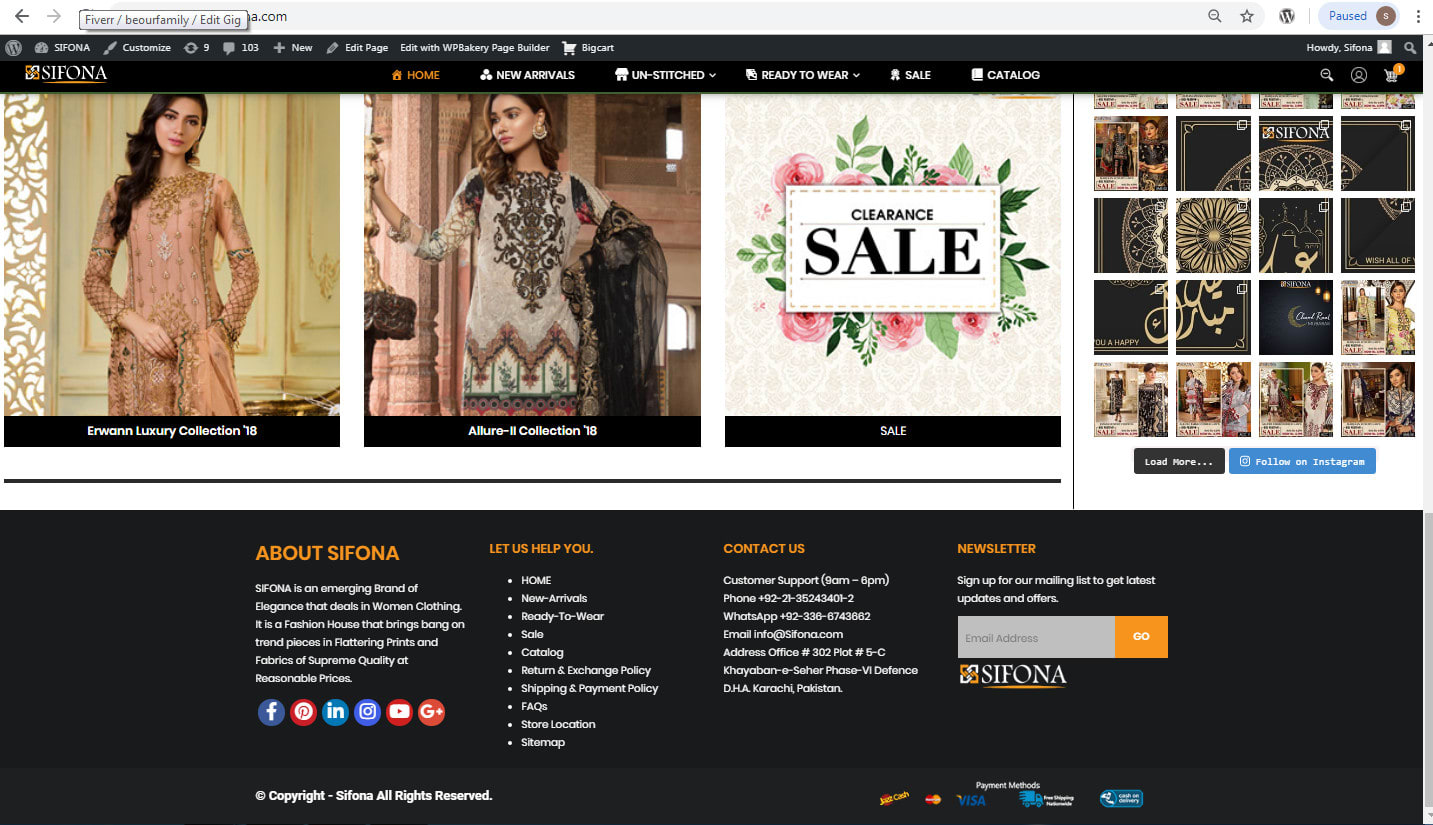Click info@Sifona.com email address
This screenshot has height=825, width=1433.
click(798, 634)
